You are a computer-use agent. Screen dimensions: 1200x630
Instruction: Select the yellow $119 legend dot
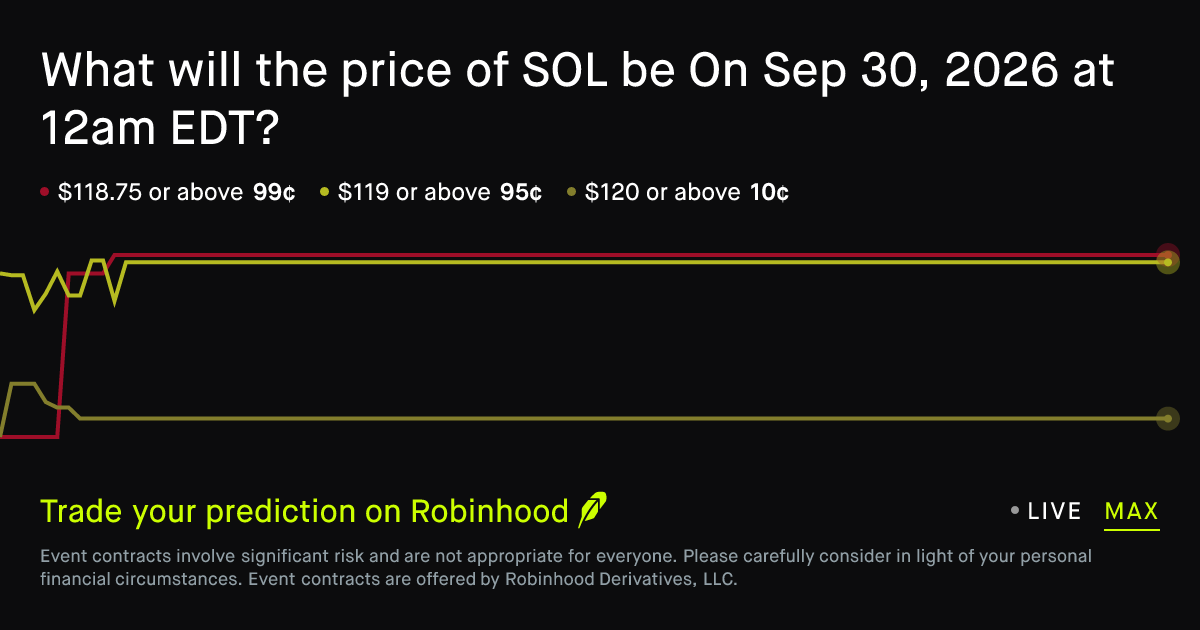(324, 192)
